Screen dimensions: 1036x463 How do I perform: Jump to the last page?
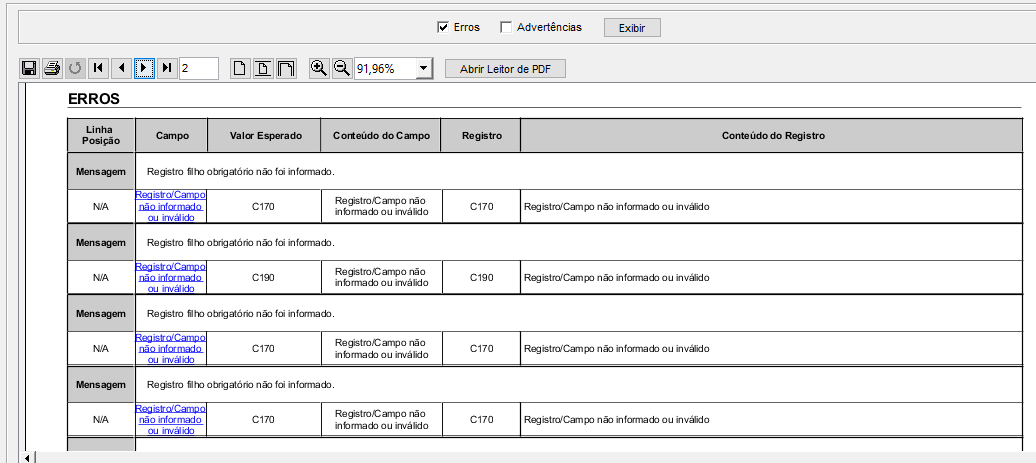167,68
